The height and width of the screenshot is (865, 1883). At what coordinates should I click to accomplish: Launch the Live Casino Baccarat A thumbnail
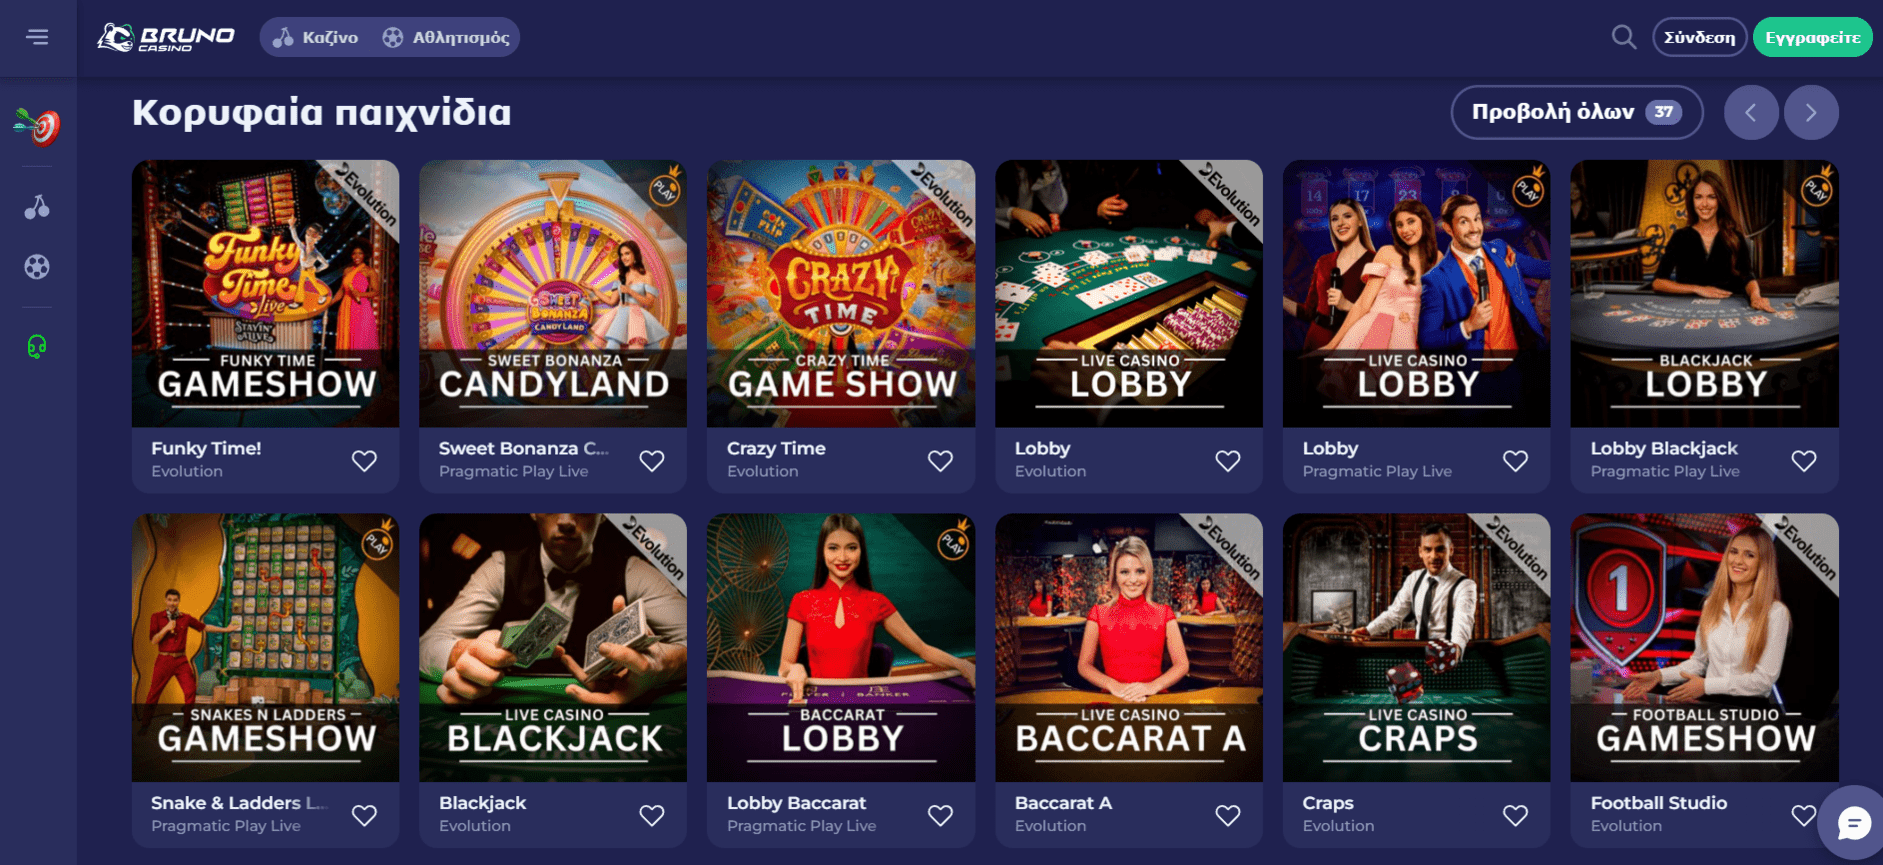pyautogui.click(x=1129, y=648)
